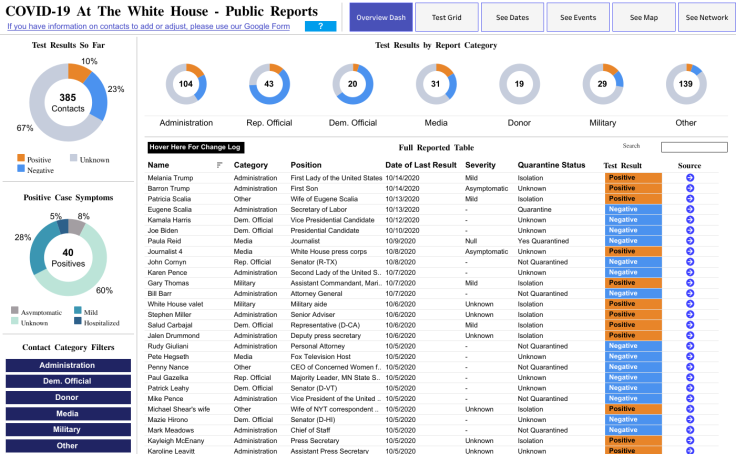Click the Hover Here For Change Log button
The height and width of the screenshot is (454, 736).
195,147
